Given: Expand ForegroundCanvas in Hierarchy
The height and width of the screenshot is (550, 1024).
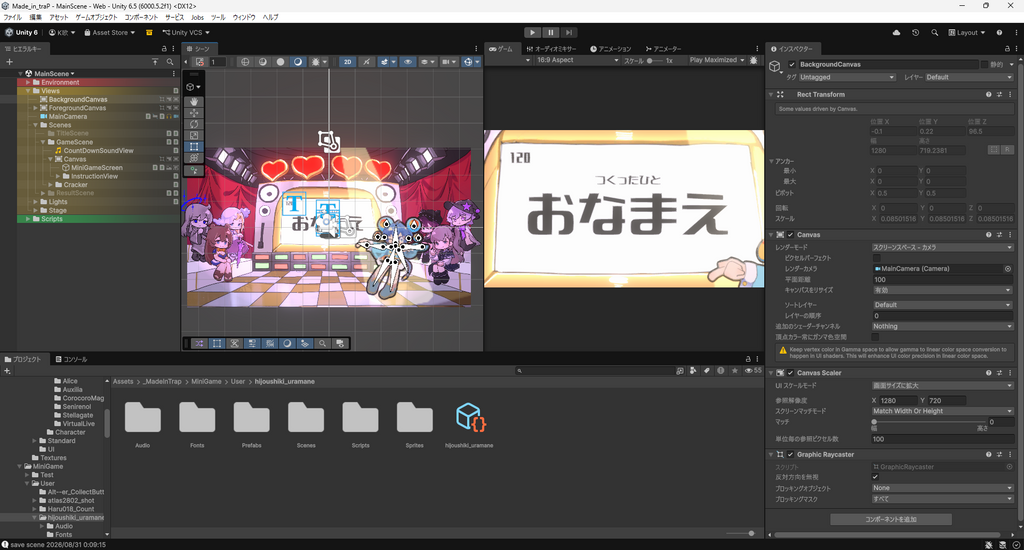Looking at the screenshot, I should [35, 108].
